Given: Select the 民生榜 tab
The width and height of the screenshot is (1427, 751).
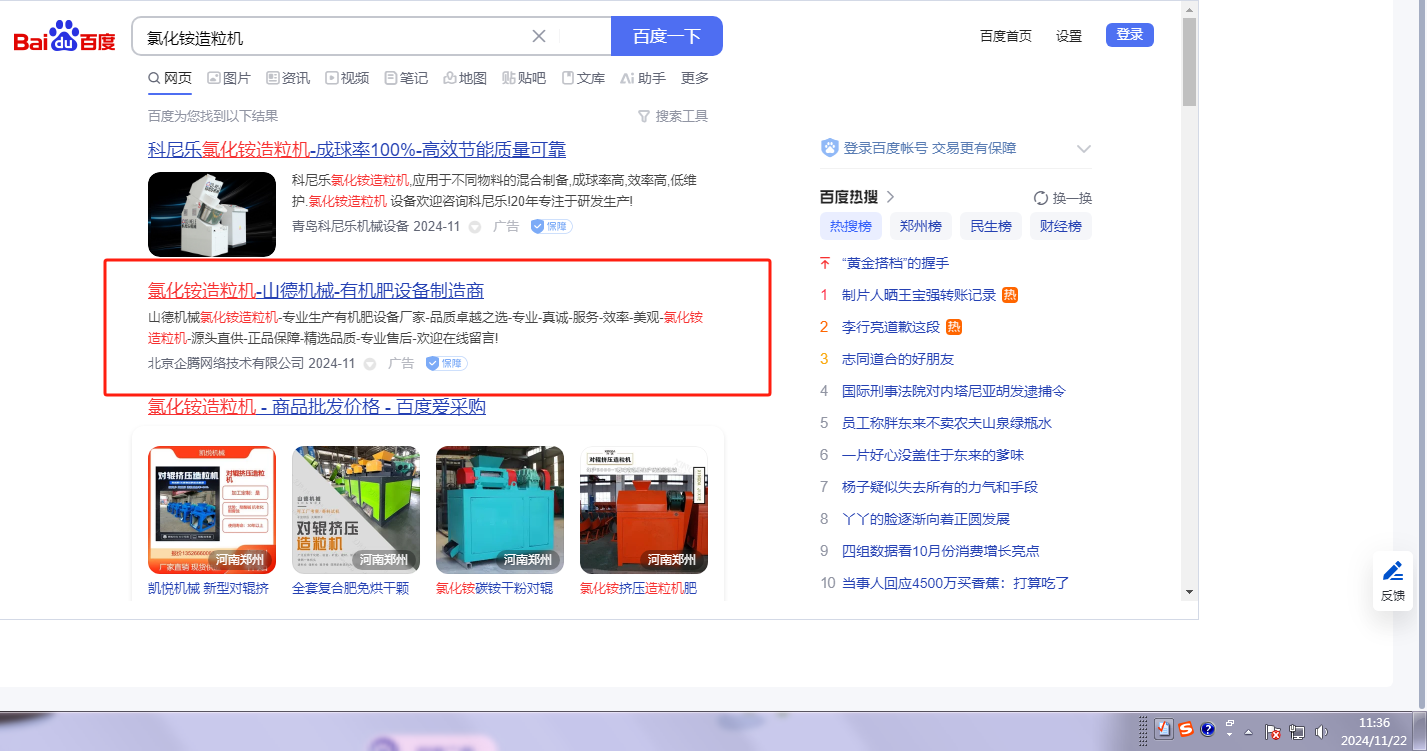Looking at the screenshot, I should (x=991, y=226).
